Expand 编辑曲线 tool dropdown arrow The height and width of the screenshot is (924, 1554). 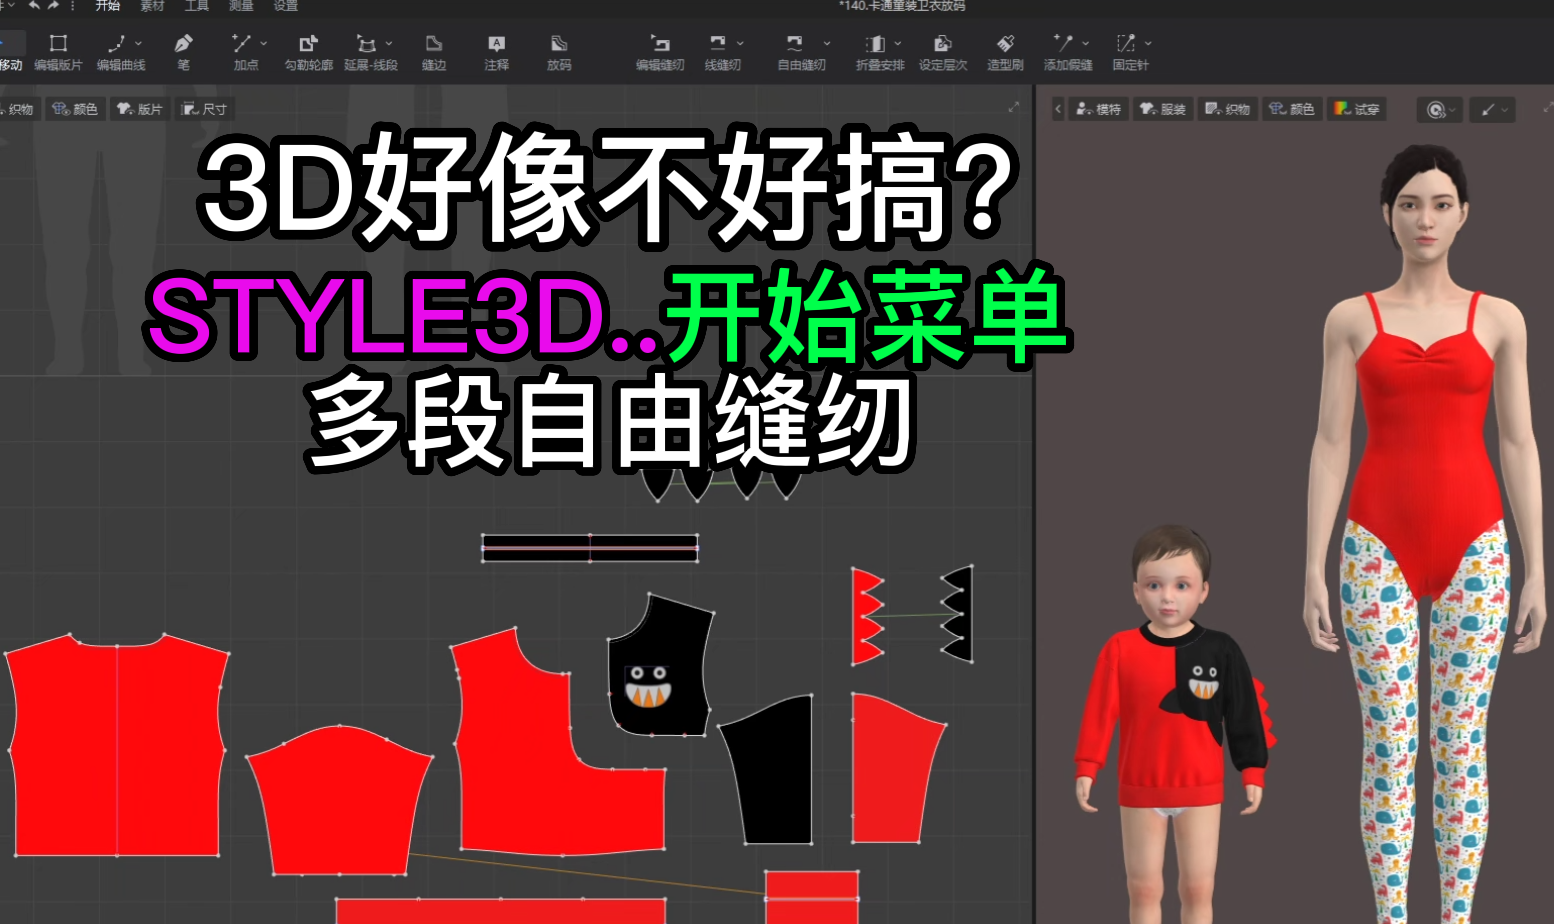pyautogui.click(x=138, y=43)
